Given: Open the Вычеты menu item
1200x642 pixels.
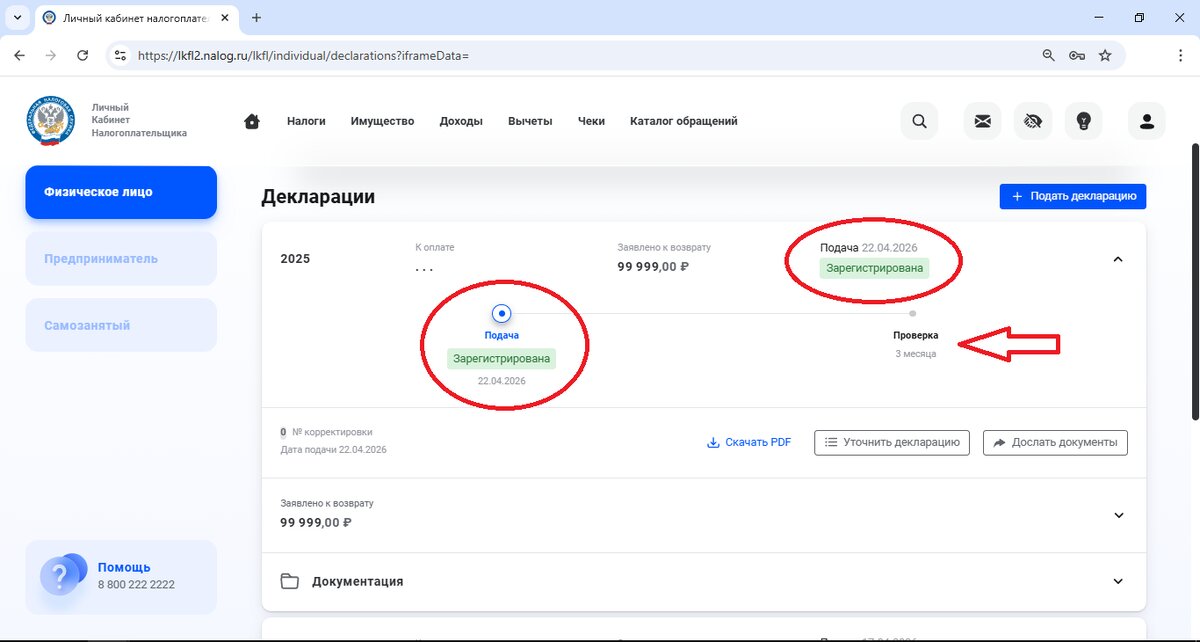Looking at the screenshot, I should coord(530,120).
